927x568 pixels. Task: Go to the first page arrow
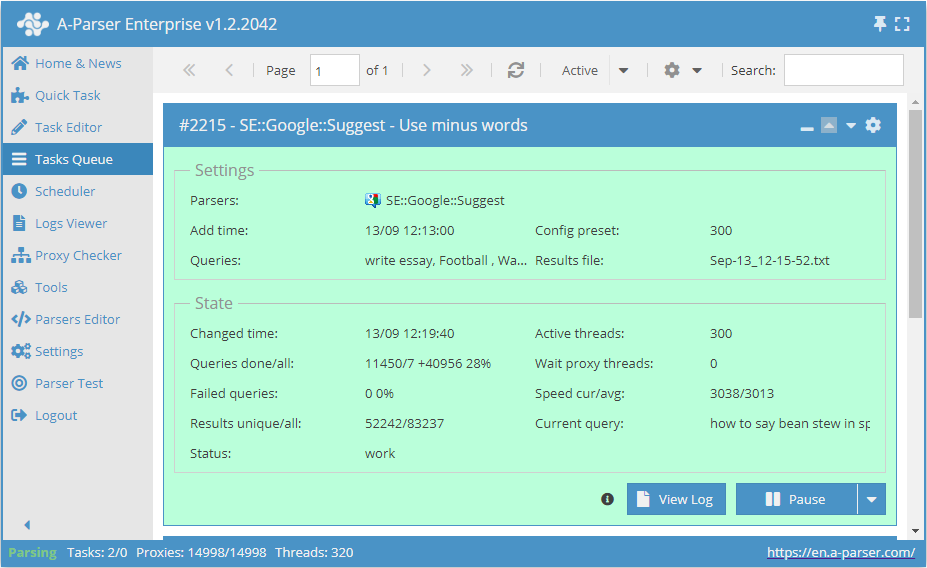(x=189, y=70)
